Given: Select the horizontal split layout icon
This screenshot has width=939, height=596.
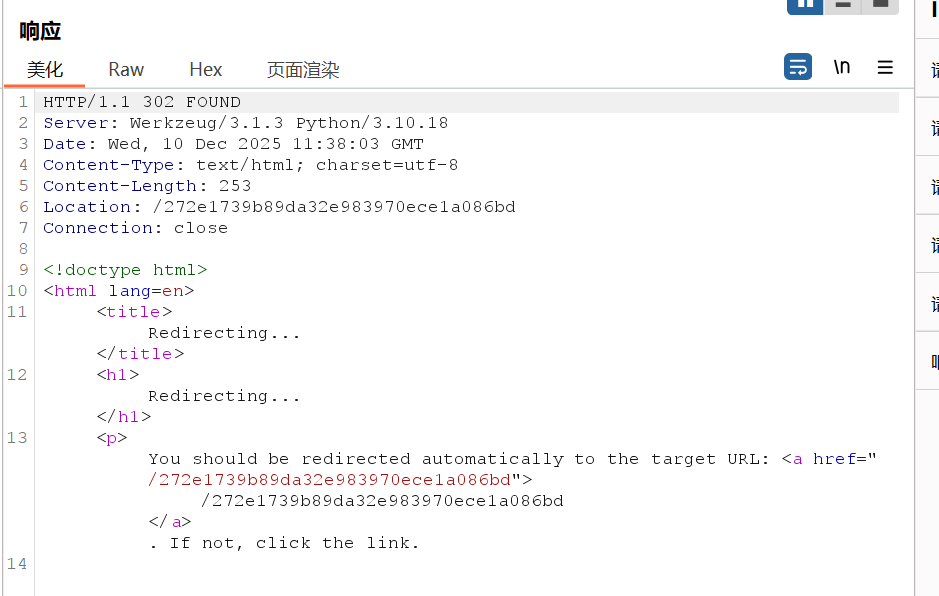Looking at the screenshot, I should tap(843, 5).
